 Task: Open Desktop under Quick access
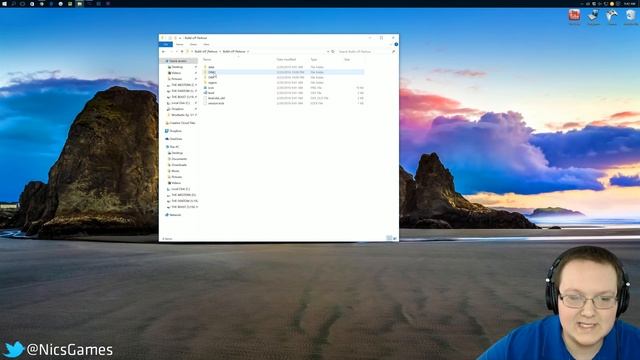click(177, 67)
